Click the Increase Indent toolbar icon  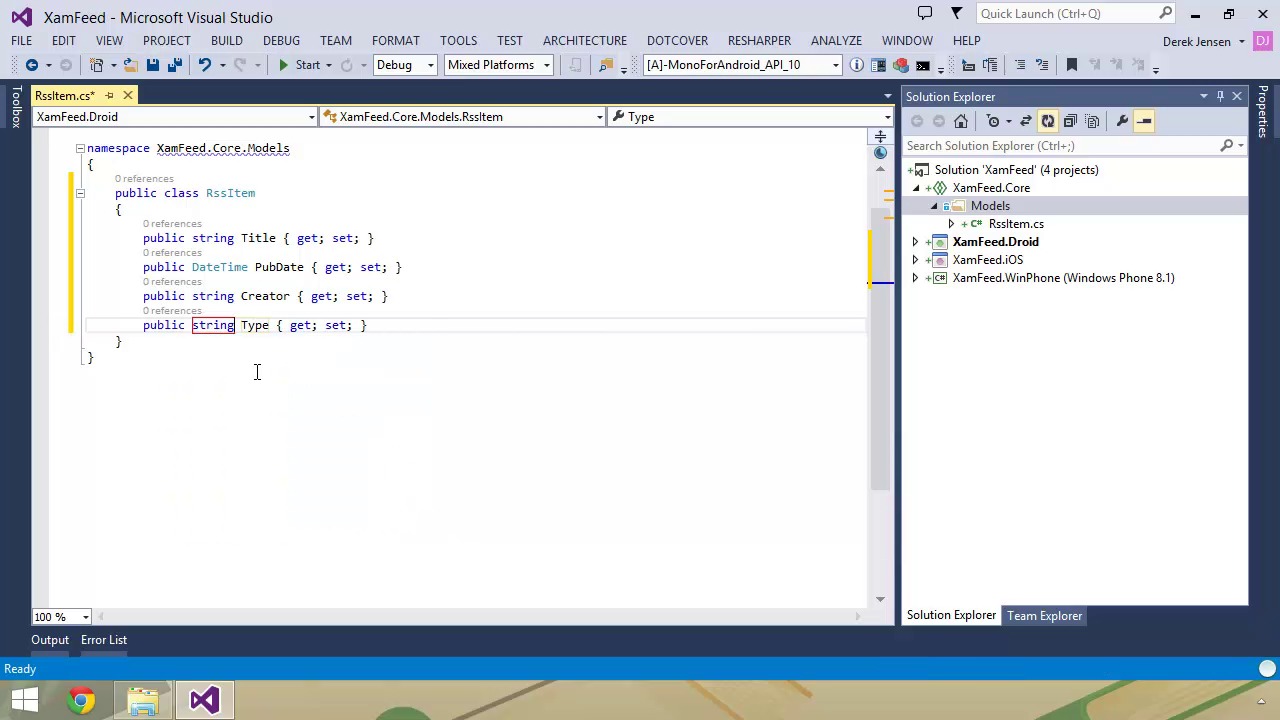coord(990,65)
